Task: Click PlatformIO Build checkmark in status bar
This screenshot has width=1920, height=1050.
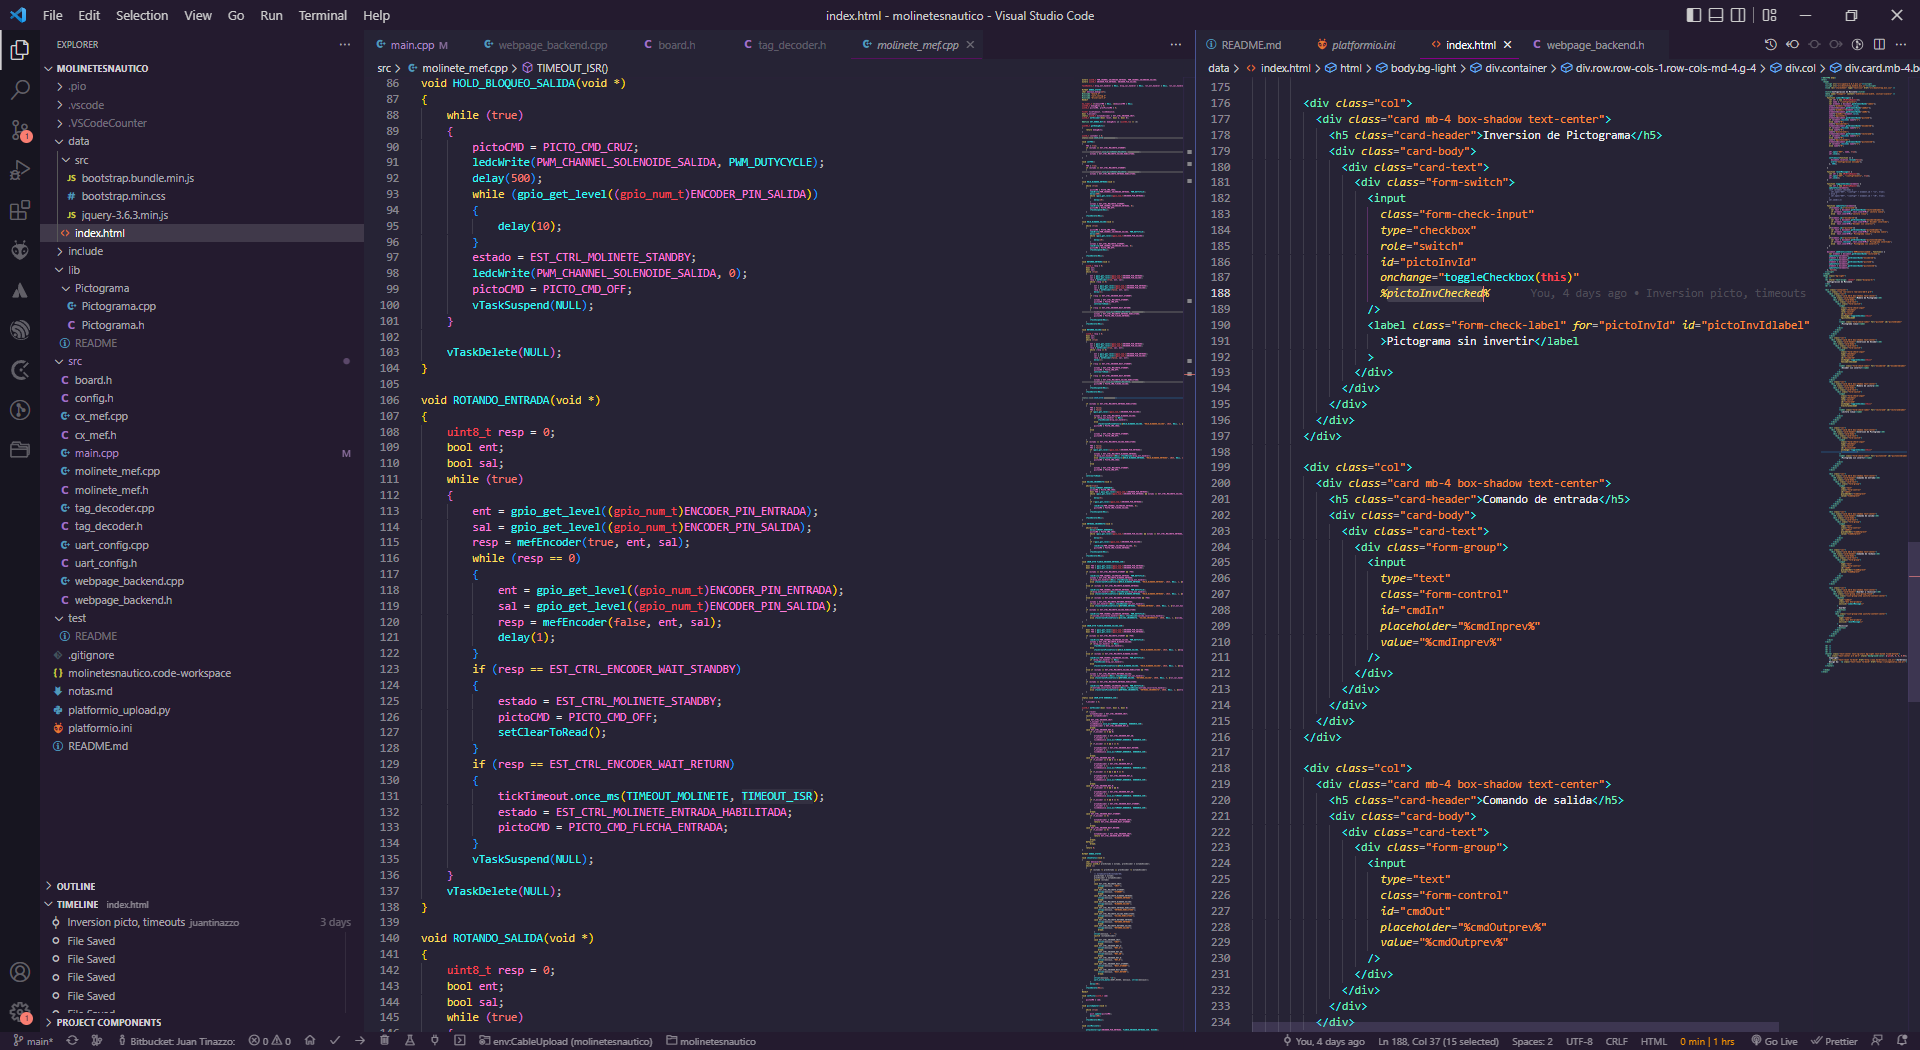Action: pos(335,1041)
